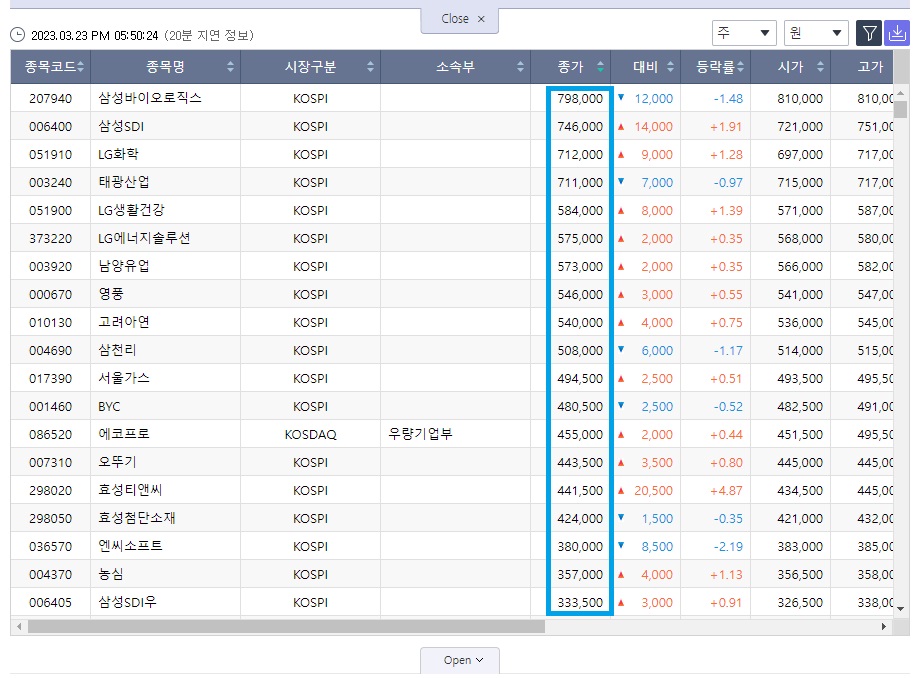Viewport: 922px width, 678px height.
Task: Select 삼성SDI stock name
Action: click(121, 126)
